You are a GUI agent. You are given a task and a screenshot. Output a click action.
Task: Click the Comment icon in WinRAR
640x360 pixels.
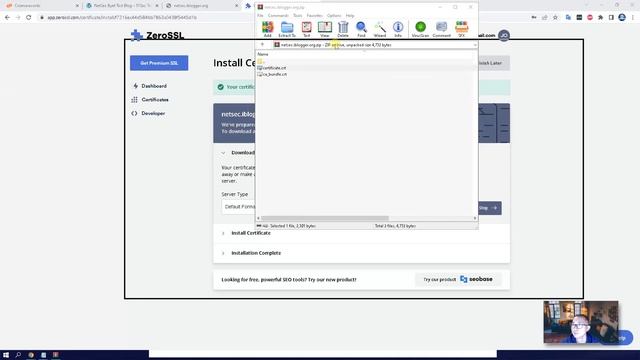pyautogui.click(x=441, y=29)
